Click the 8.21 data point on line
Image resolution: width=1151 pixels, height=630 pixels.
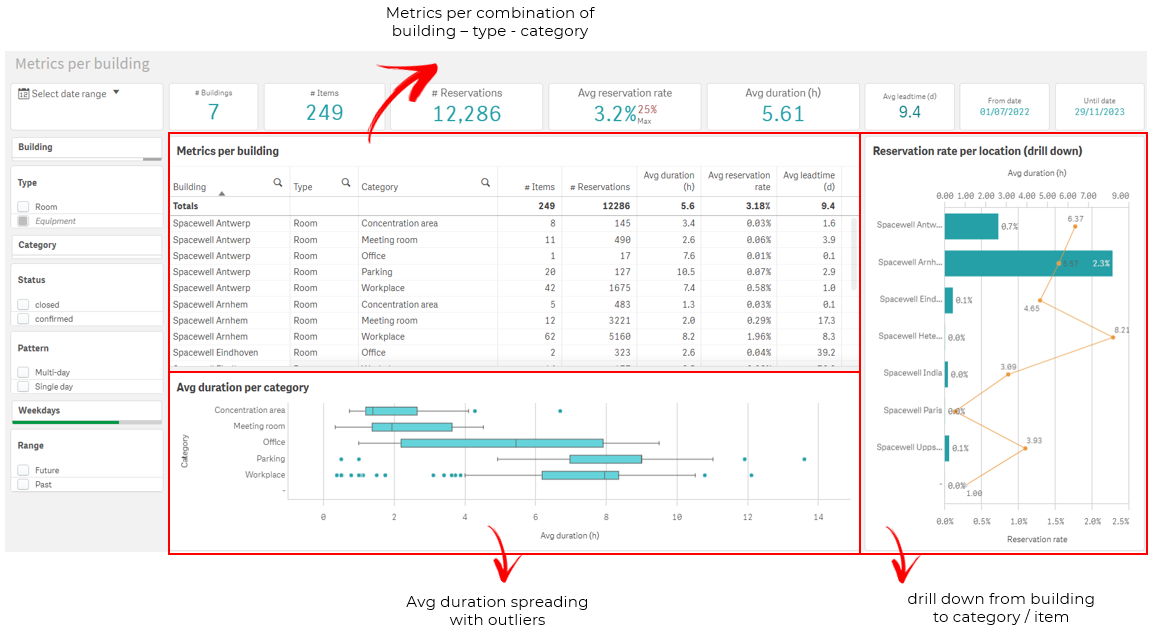pyautogui.click(x=1114, y=337)
